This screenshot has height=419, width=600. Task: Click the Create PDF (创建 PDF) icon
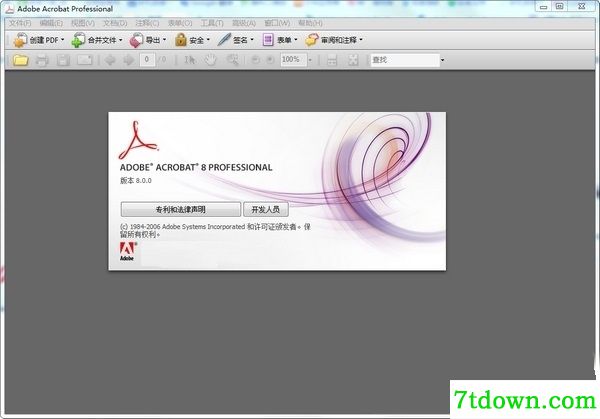[20, 40]
